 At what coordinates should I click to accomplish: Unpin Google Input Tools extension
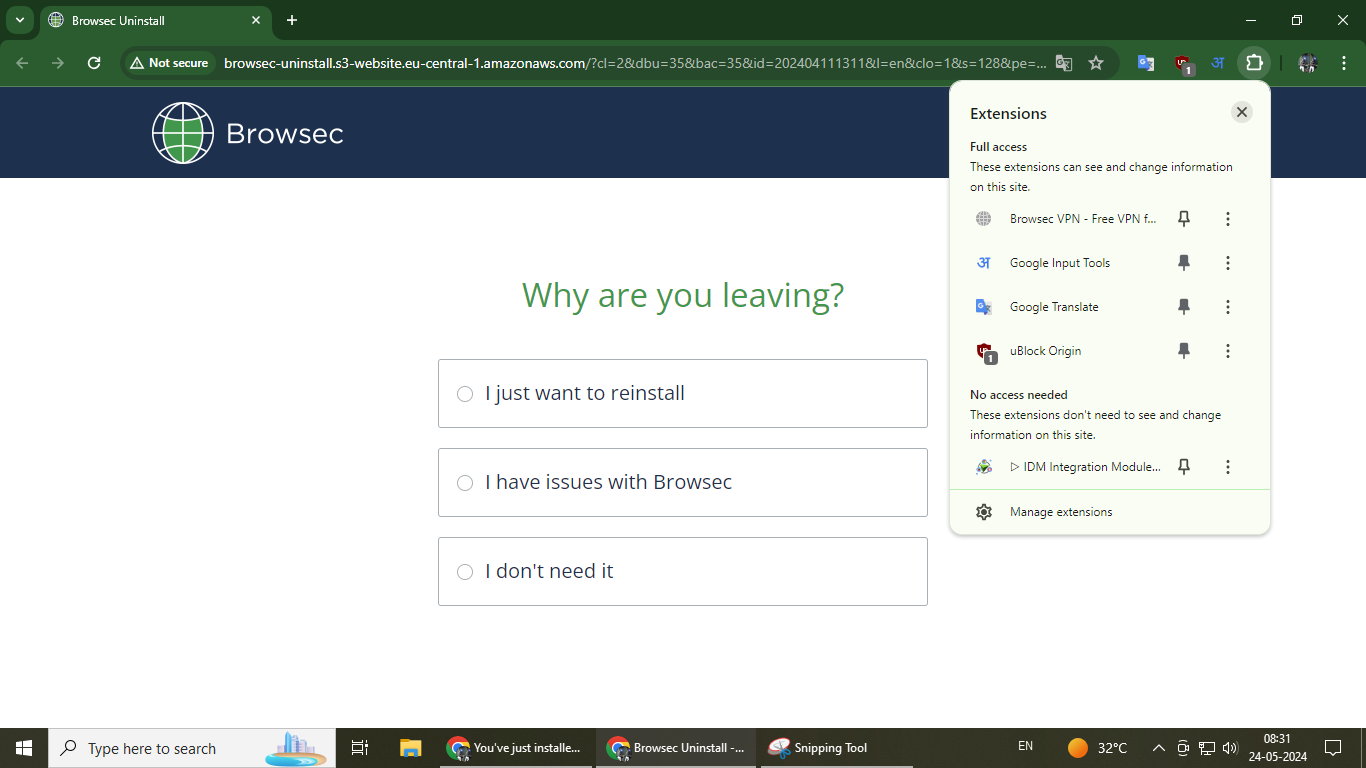coord(1184,263)
